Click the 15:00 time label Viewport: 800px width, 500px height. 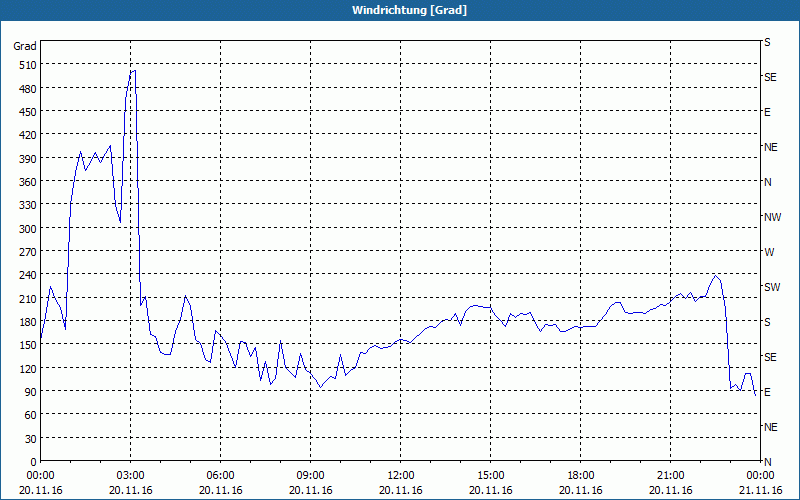490,476
